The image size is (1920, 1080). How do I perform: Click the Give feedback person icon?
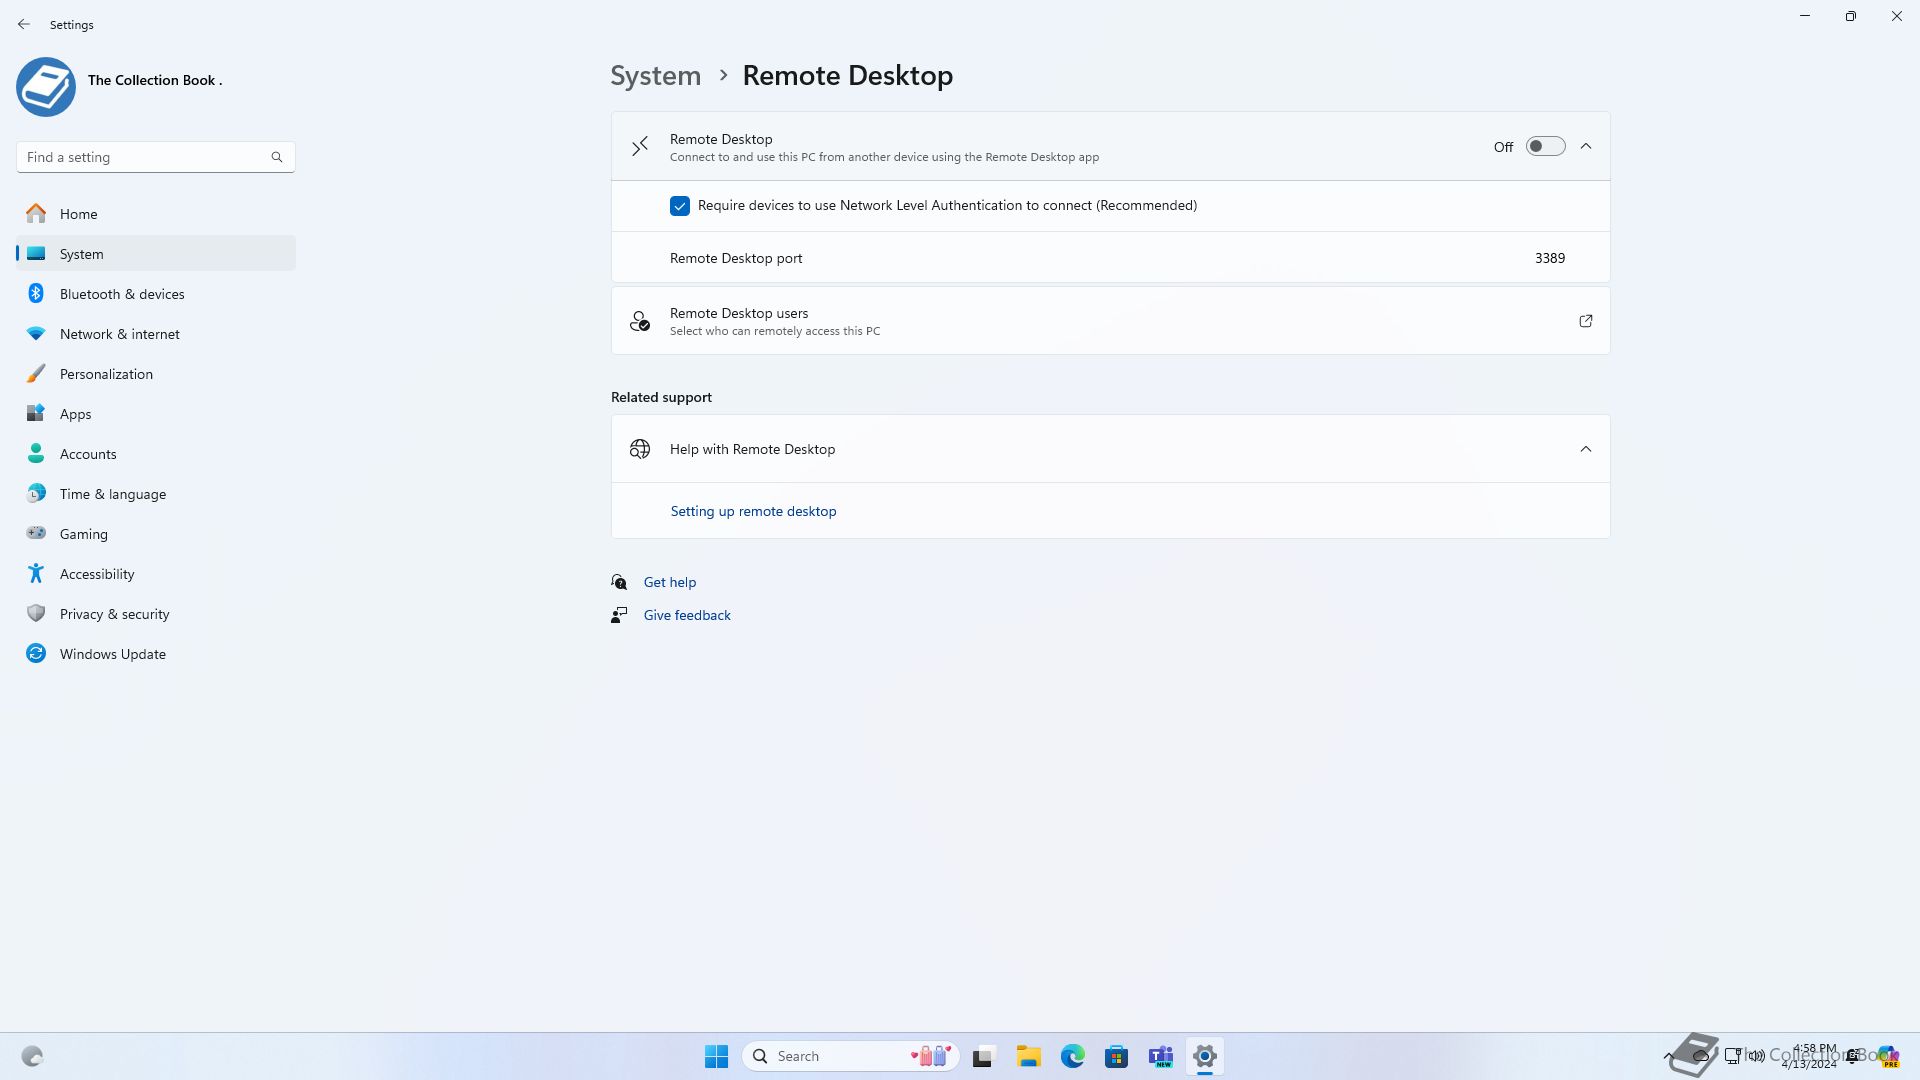click(619, 615)
